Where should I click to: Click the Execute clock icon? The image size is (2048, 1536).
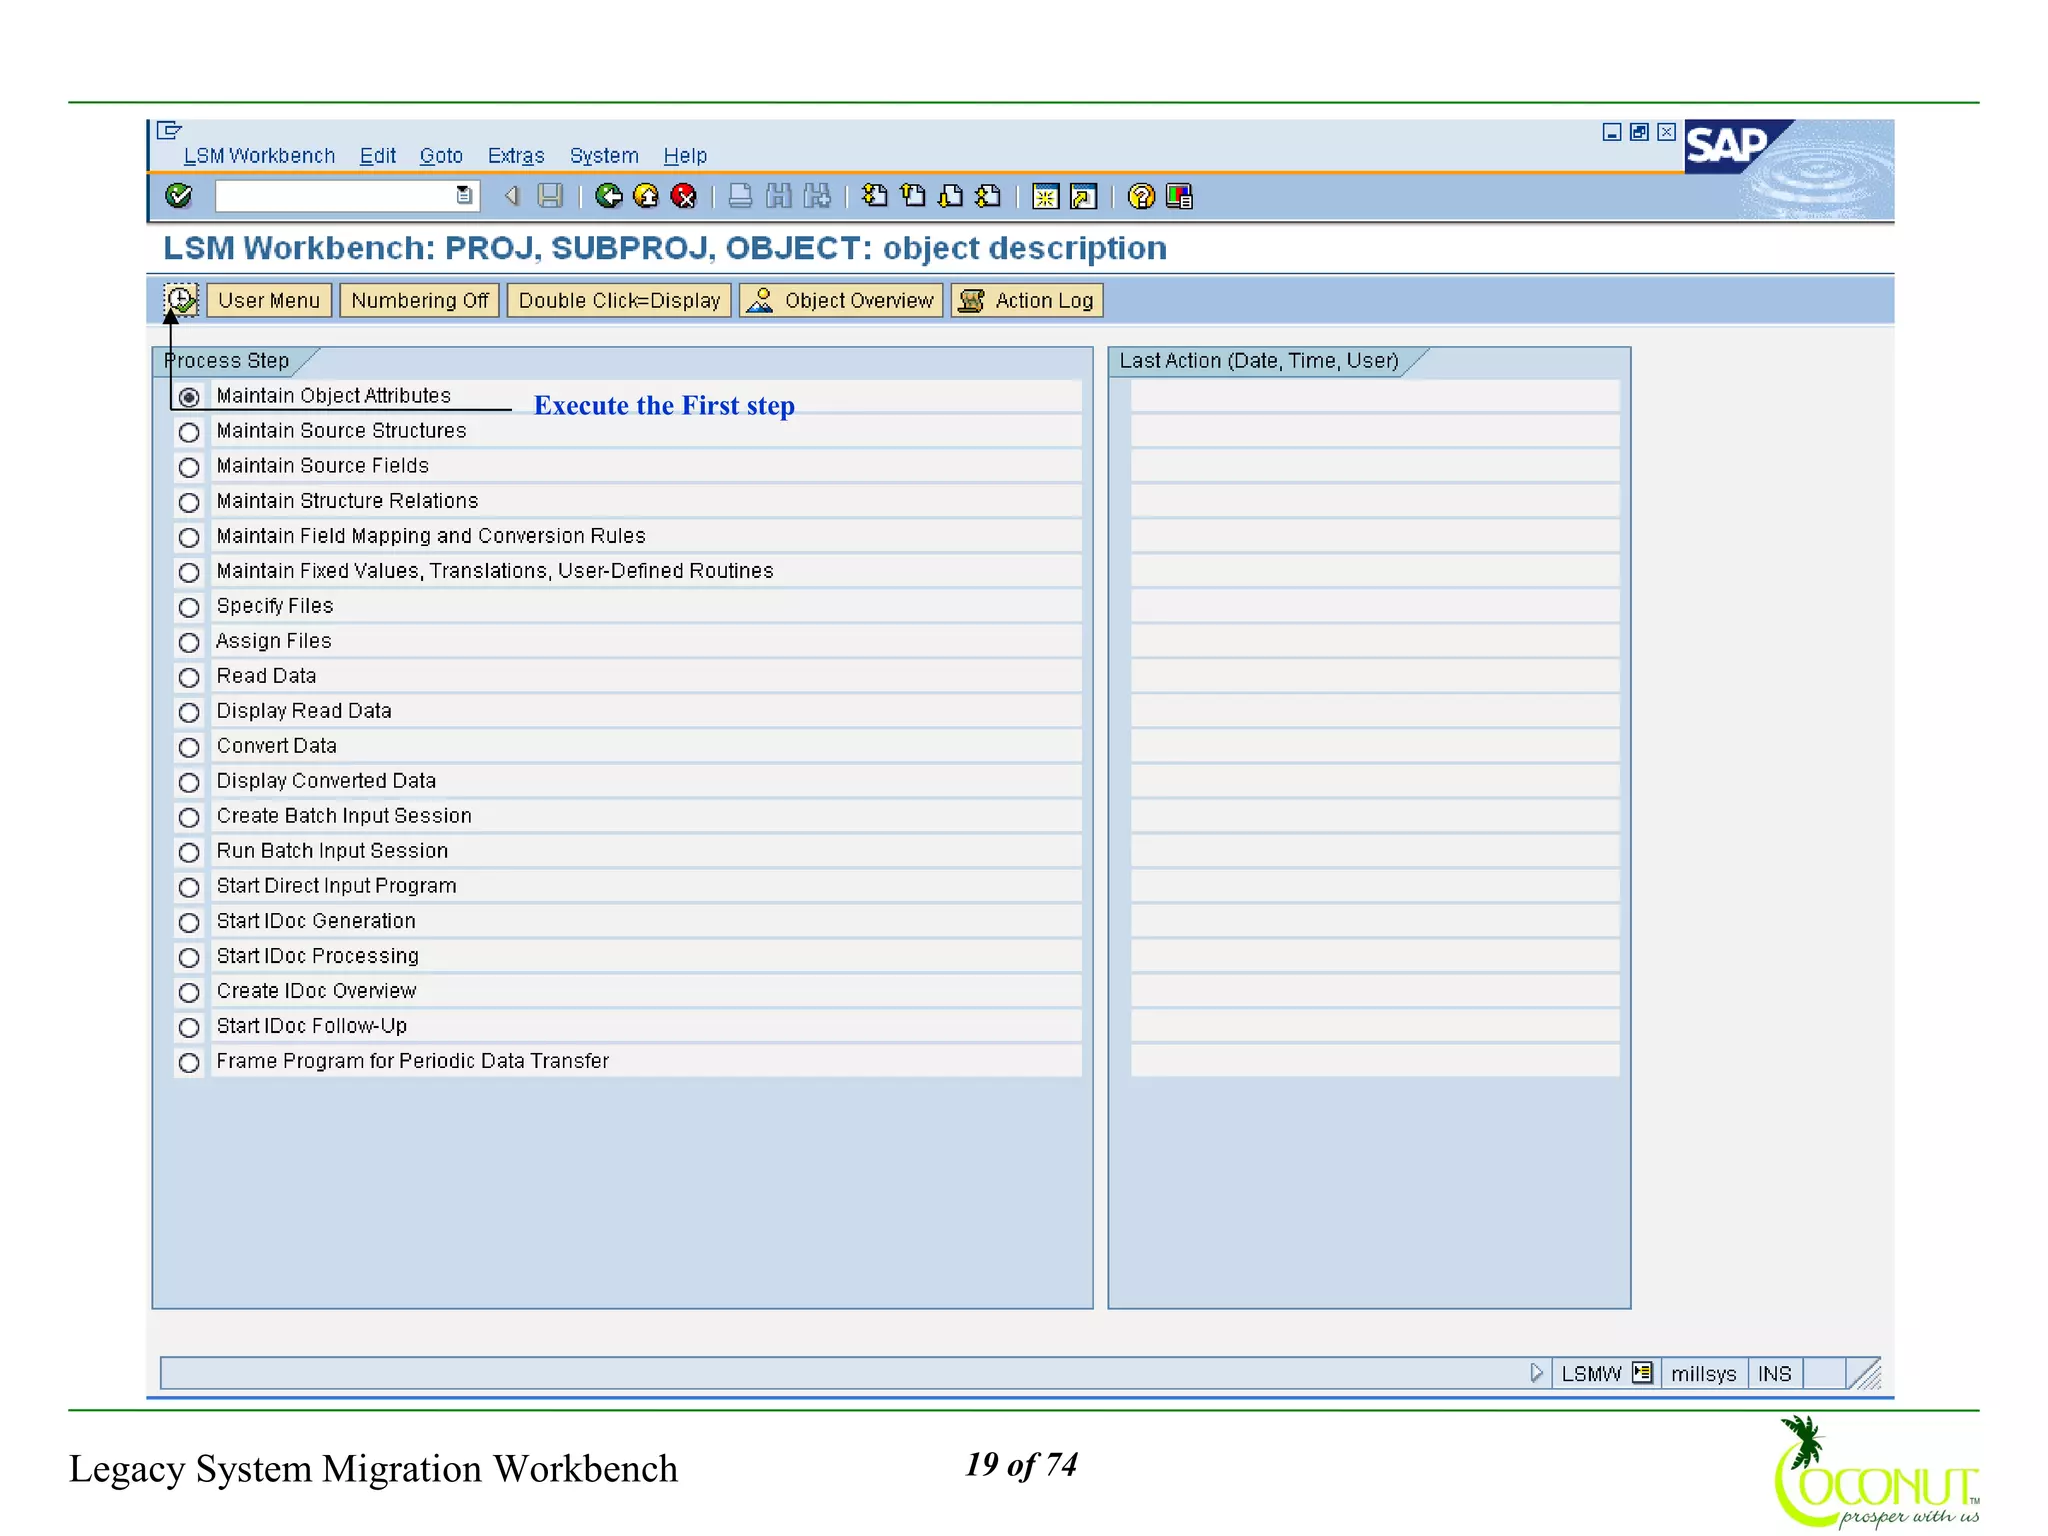(x=181, y=300)
